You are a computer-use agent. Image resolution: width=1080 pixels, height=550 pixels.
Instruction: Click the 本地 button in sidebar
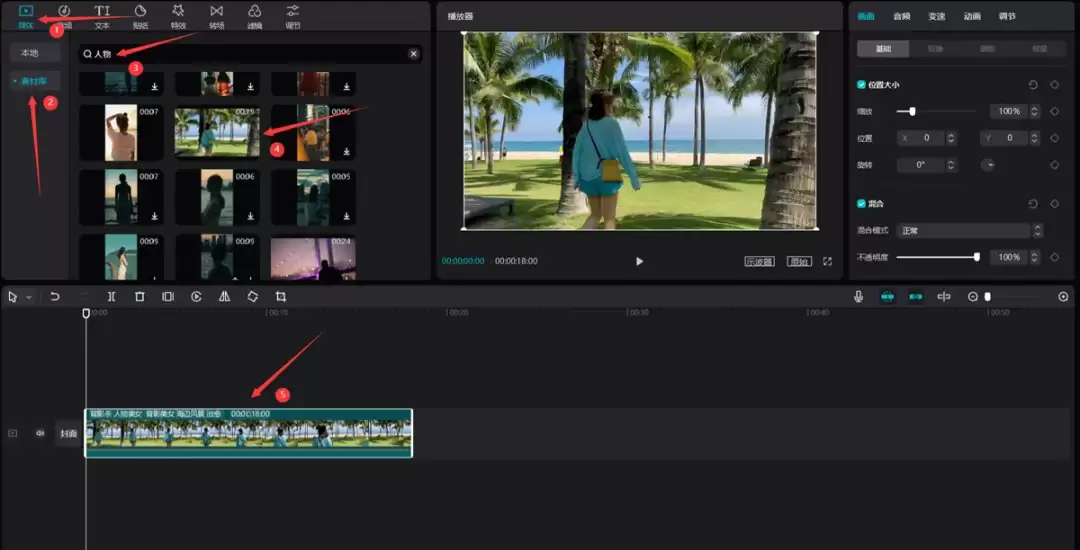pos(30,53)
